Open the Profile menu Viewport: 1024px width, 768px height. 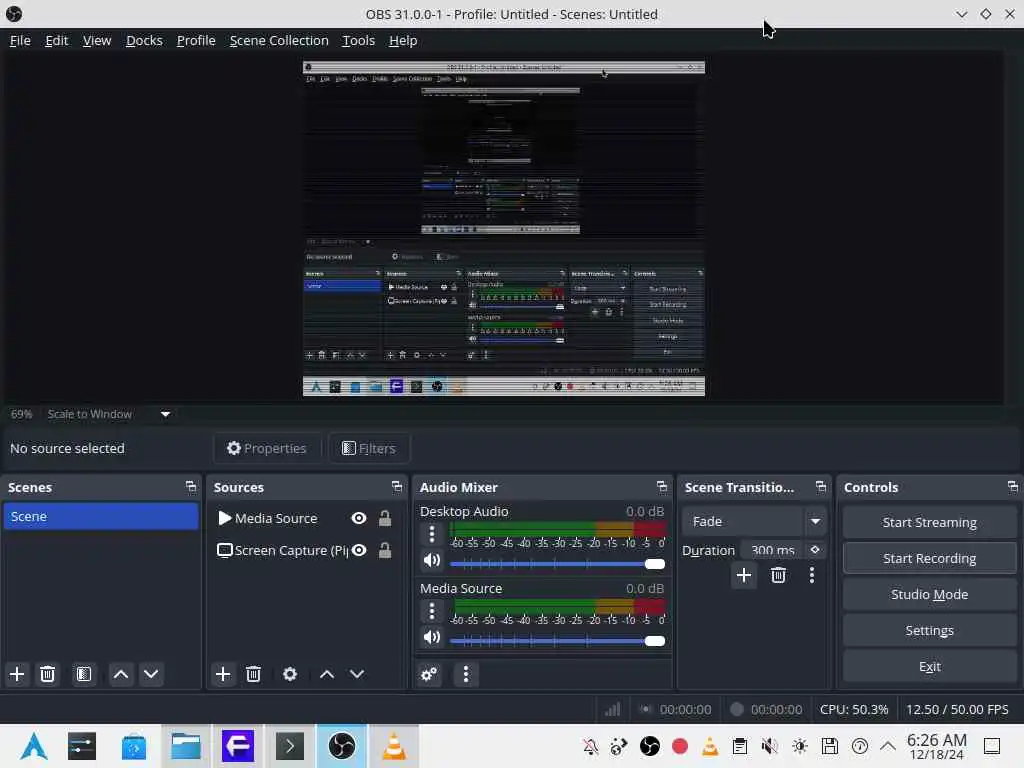pyautogui.click(x=196, y=40)
